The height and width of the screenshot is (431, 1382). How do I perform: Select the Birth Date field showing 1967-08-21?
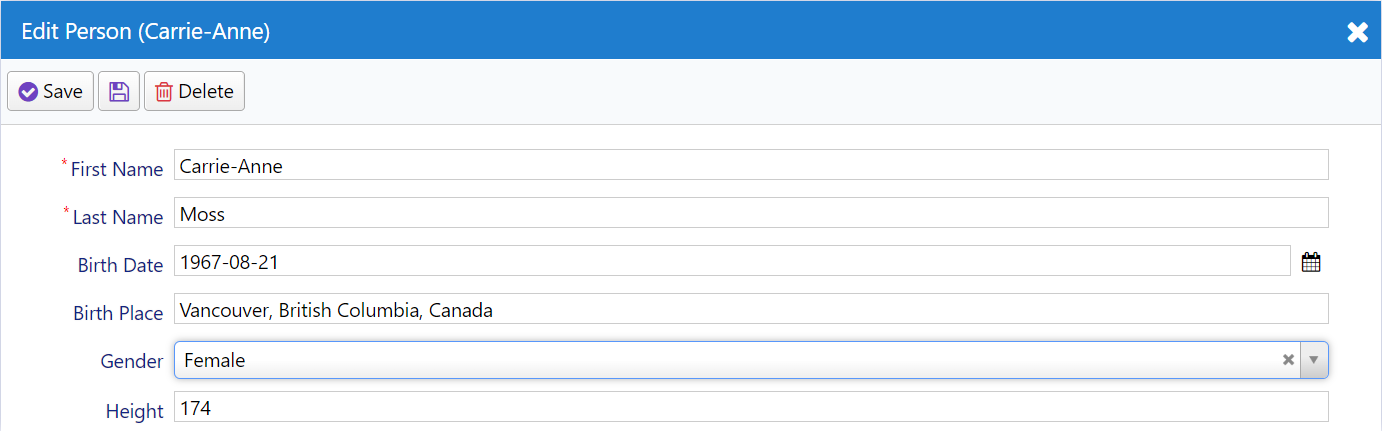click(x=732, y=261)
